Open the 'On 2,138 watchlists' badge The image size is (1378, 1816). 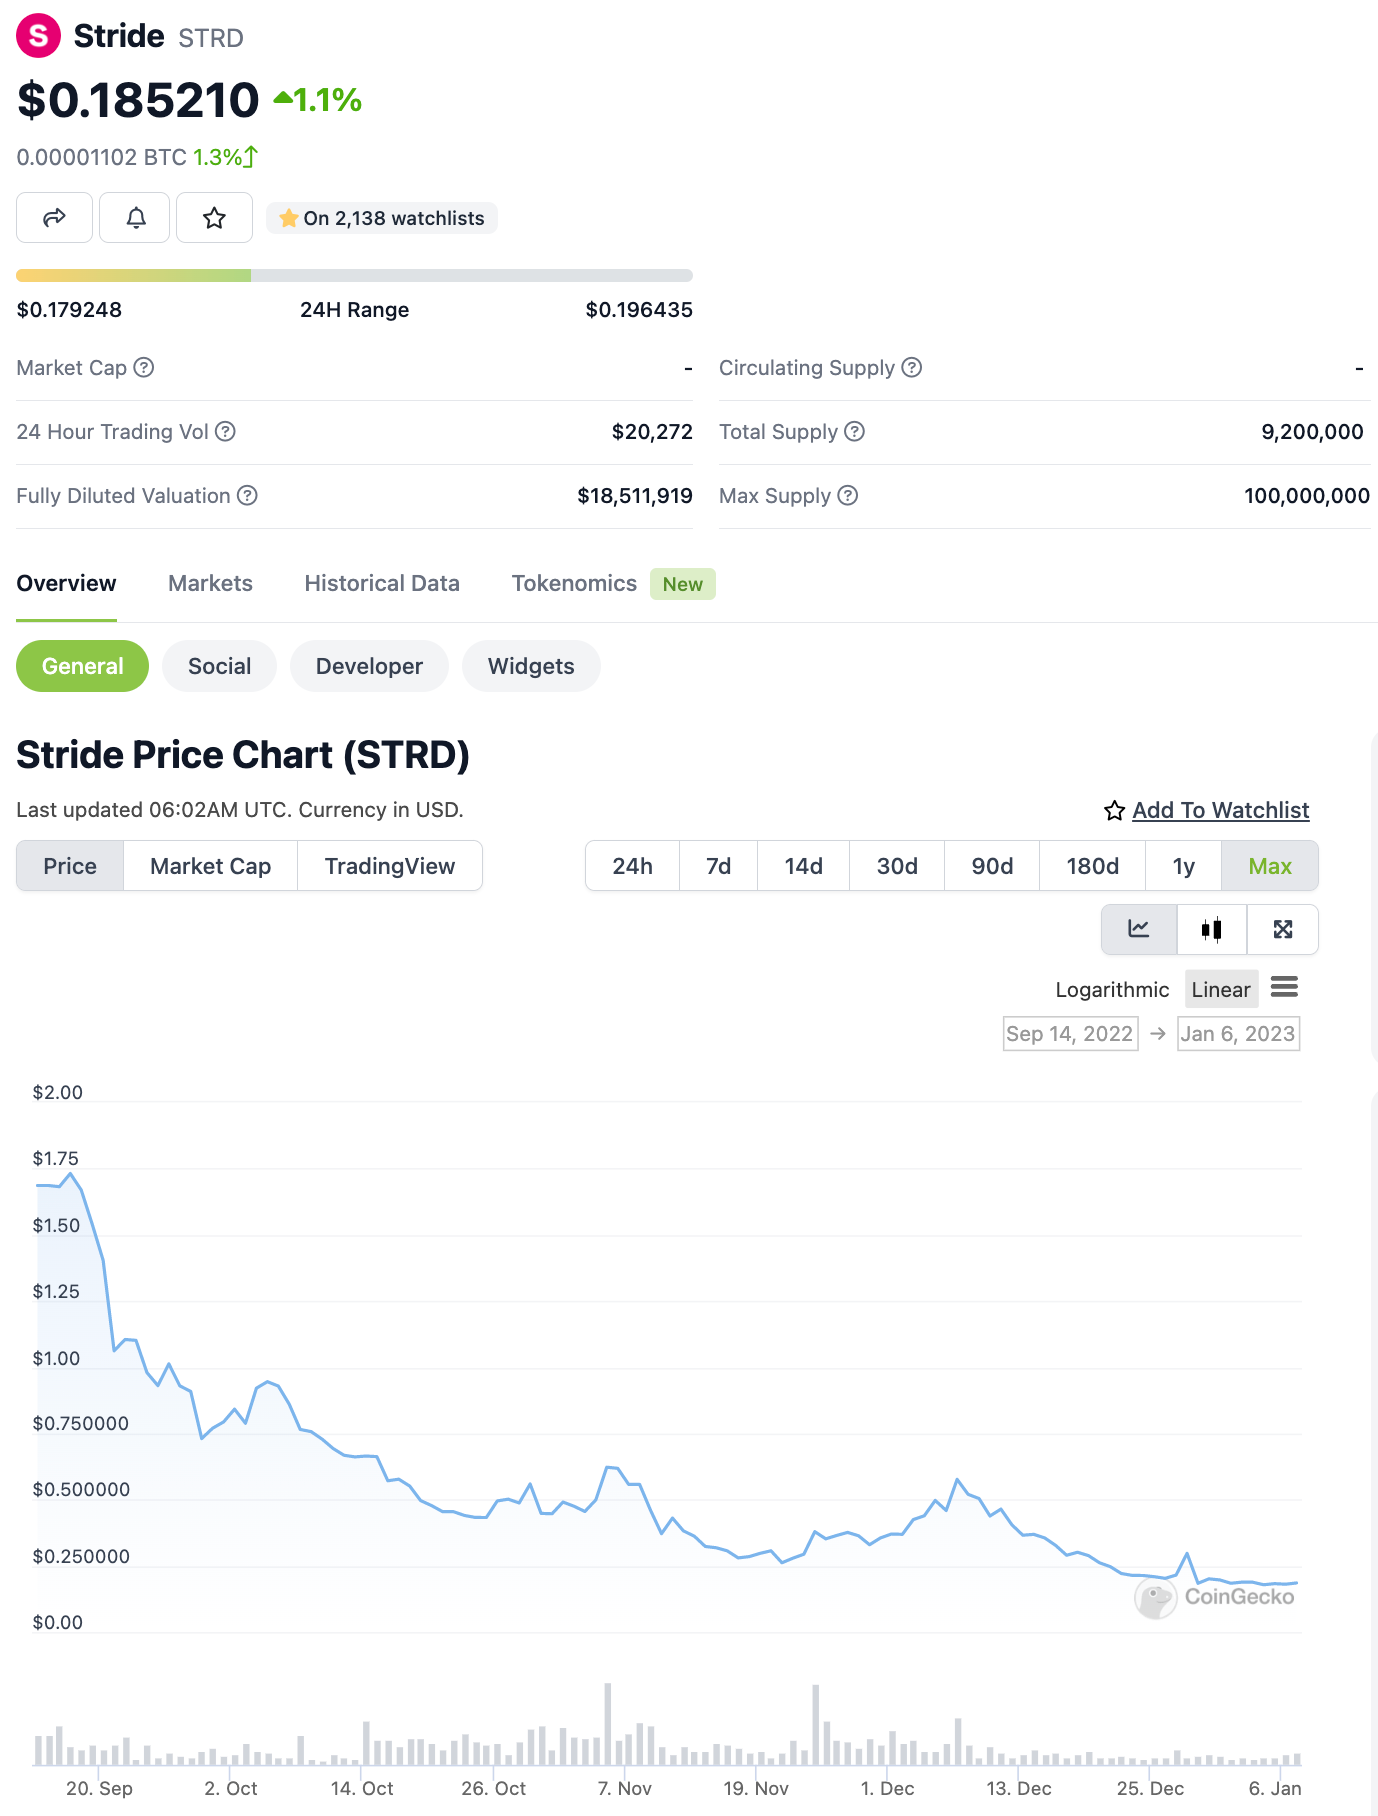click(x=382, y=218)
